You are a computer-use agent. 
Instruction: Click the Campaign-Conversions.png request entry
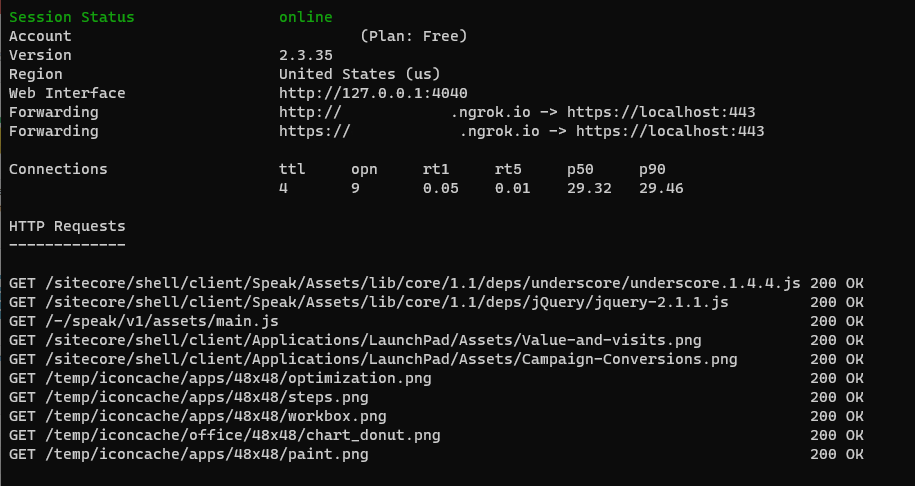click(x=373, y=359)
